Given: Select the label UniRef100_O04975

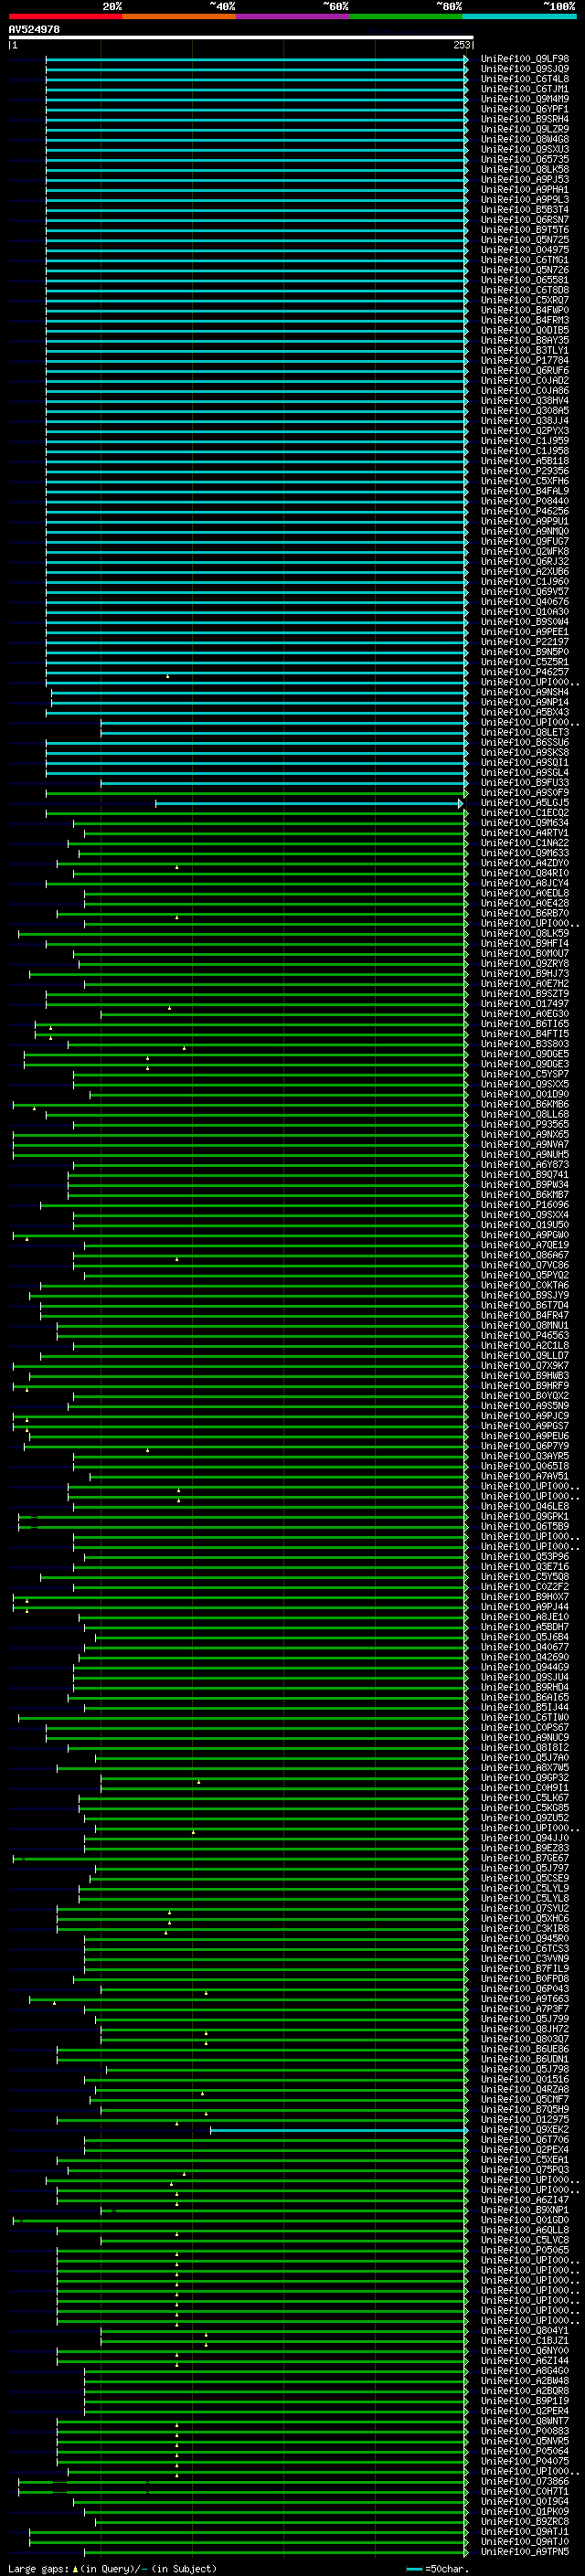Looking at the screenshot, I should tap(525, 250).
